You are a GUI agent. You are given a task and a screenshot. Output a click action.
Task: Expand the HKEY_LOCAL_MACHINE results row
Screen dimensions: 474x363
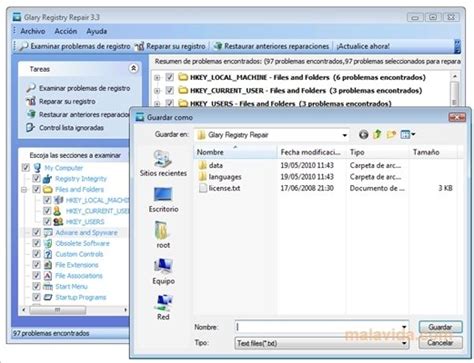(157, 78)
